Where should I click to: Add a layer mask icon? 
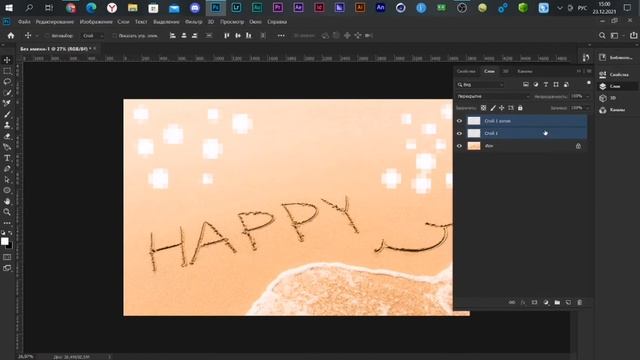tap(534, 302)
